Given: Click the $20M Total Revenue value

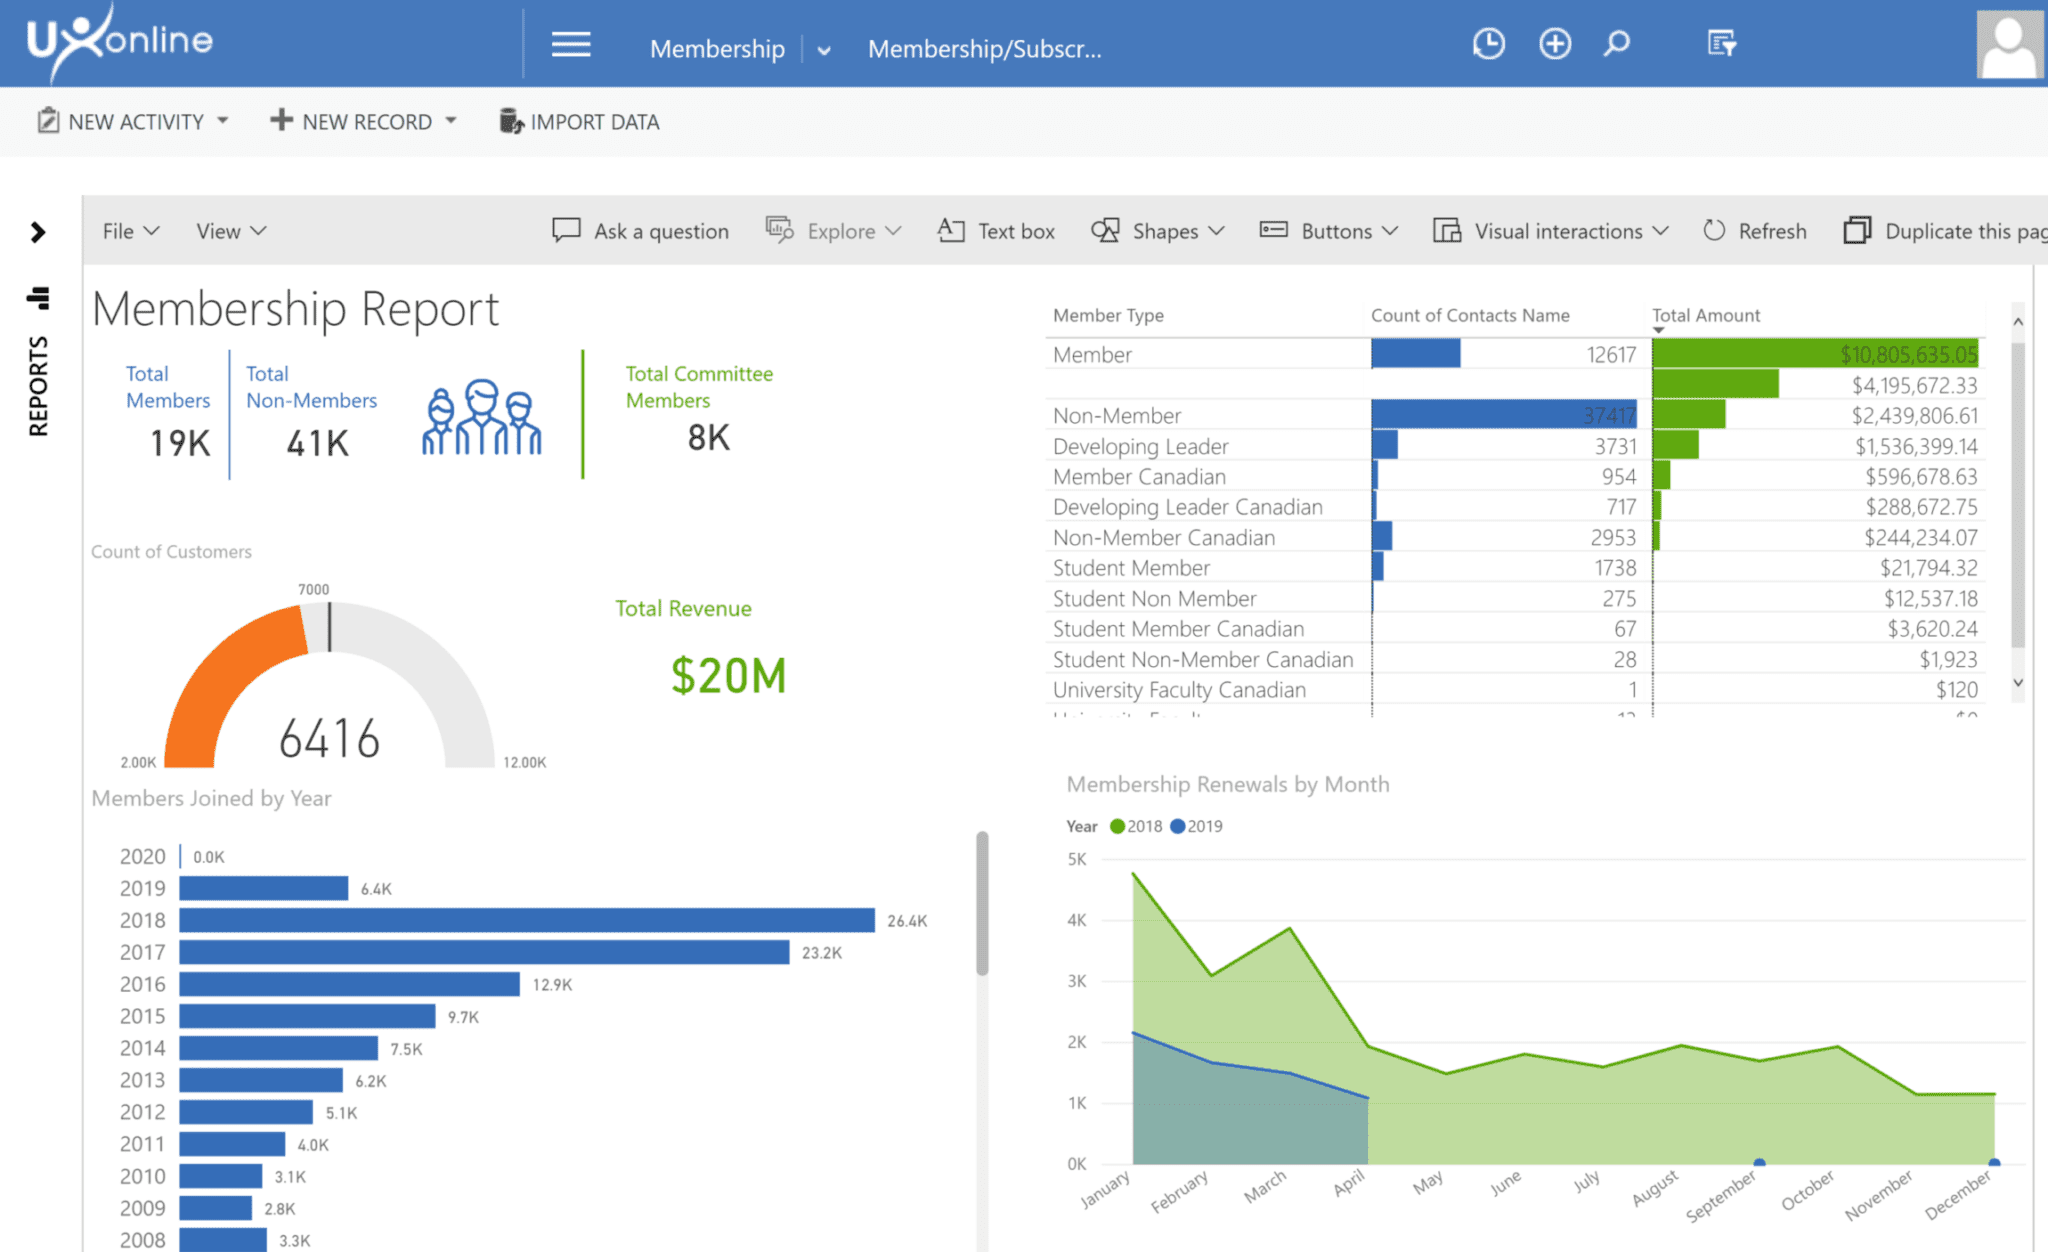Looking at the screenshot, I should tap(728, 676).
